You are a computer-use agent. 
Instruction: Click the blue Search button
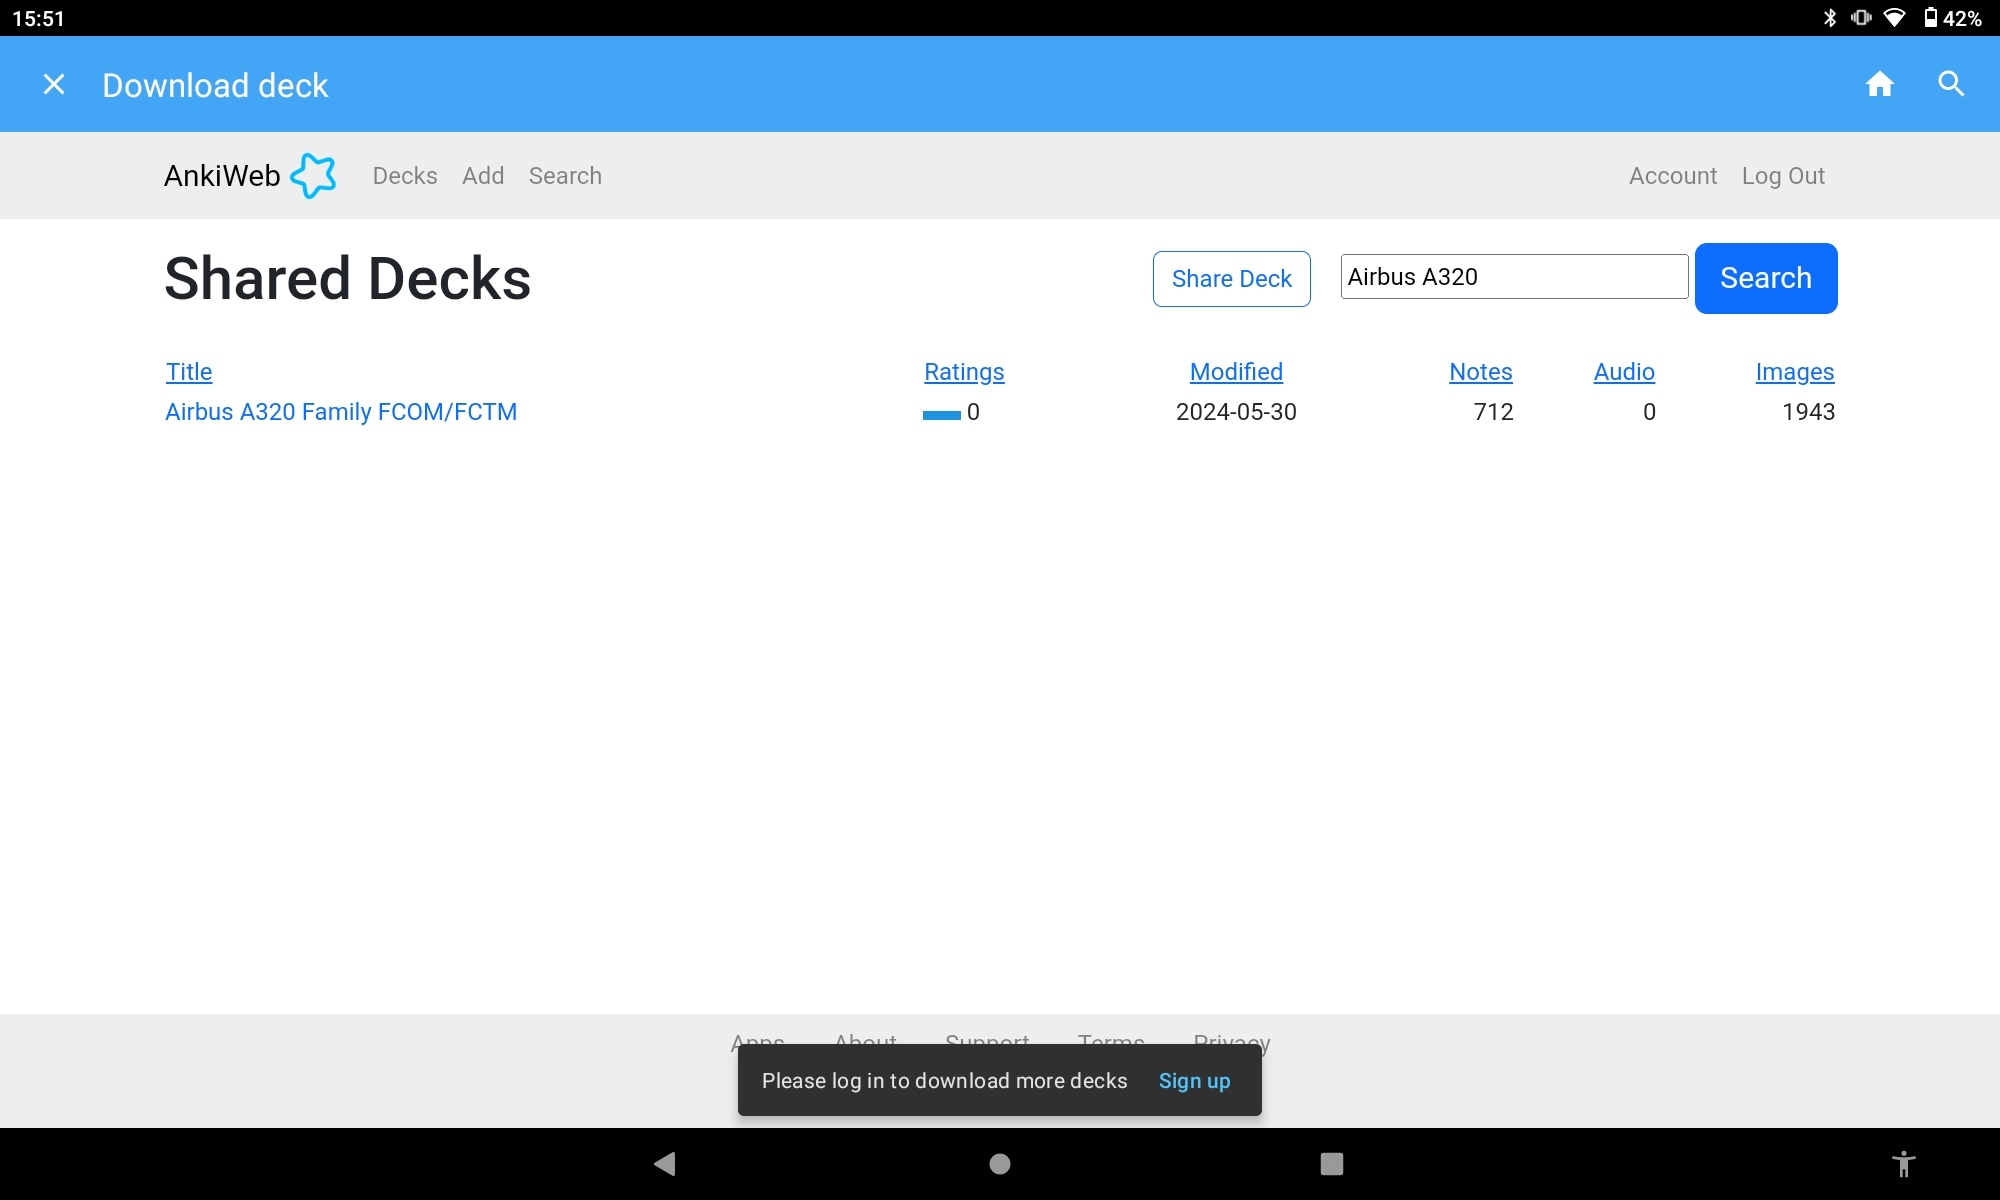coord(1766,278)
